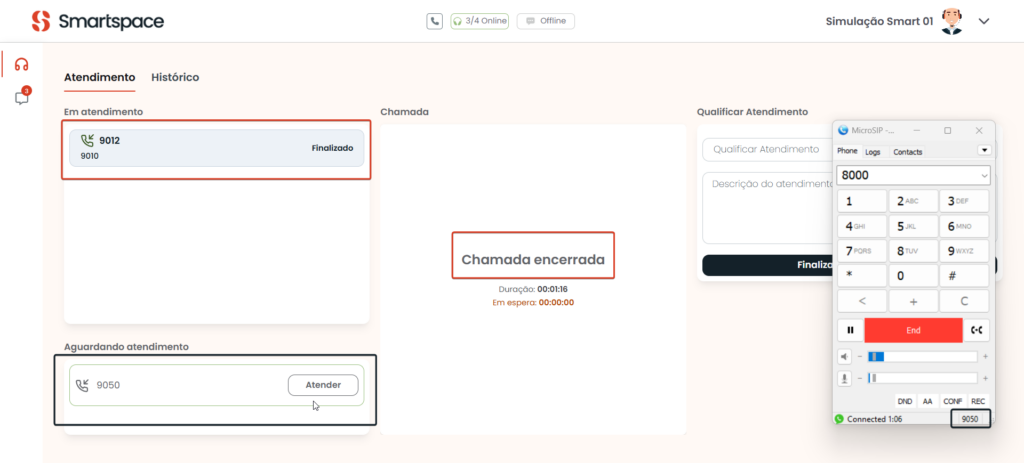Click the Smartspace logo
1024x463 pixels.
point(97,21)
